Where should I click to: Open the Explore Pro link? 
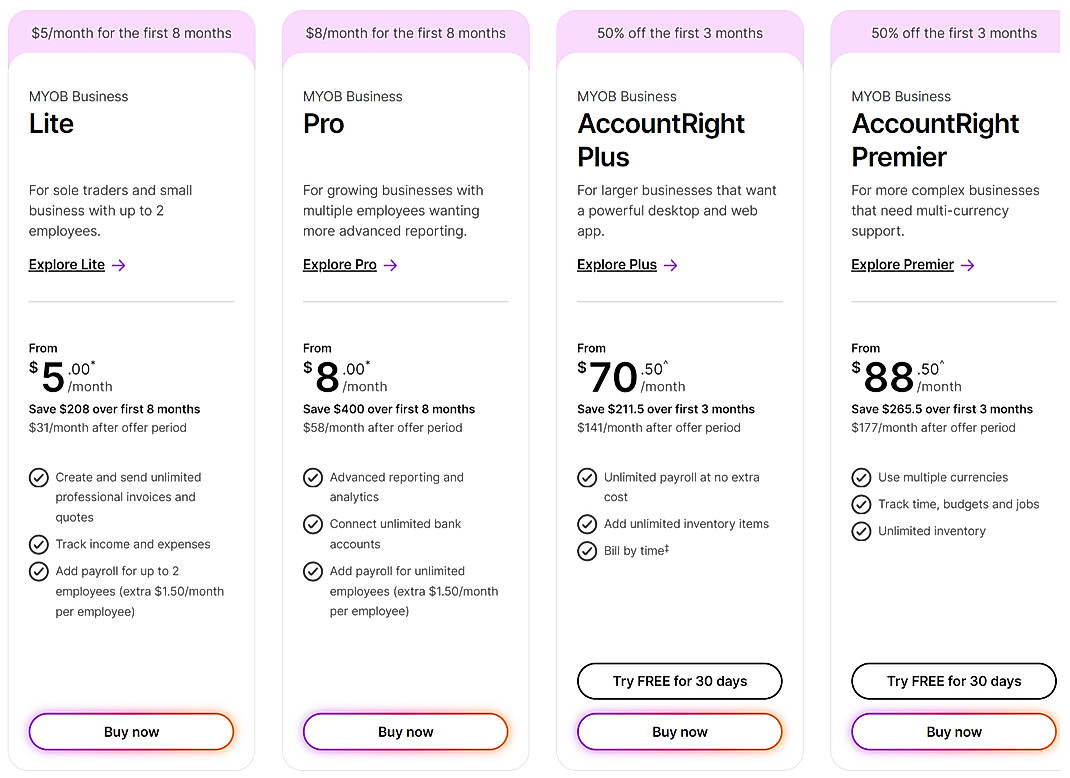[340, 265]
